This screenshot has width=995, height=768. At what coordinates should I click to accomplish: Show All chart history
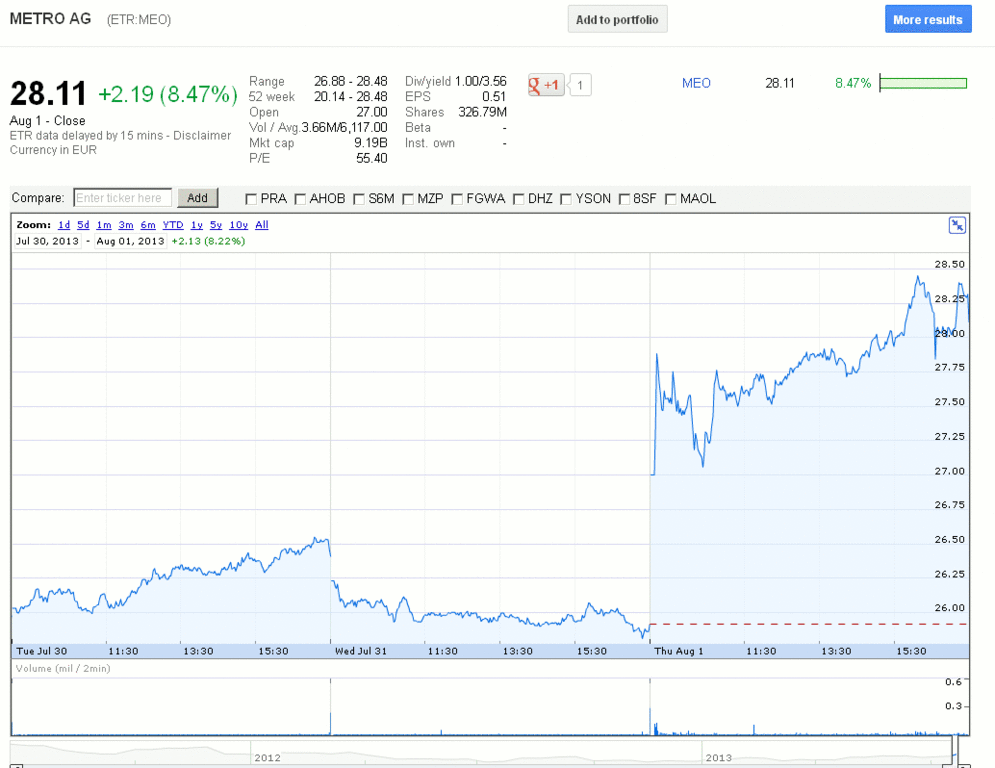pyautogui.click(x=261, y=225)
